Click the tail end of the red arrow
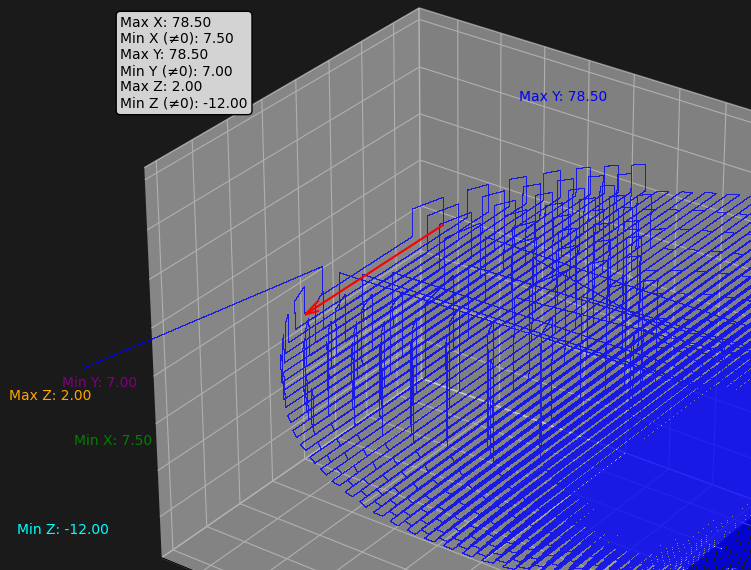The image size is (751, 570). coord(442,225)
